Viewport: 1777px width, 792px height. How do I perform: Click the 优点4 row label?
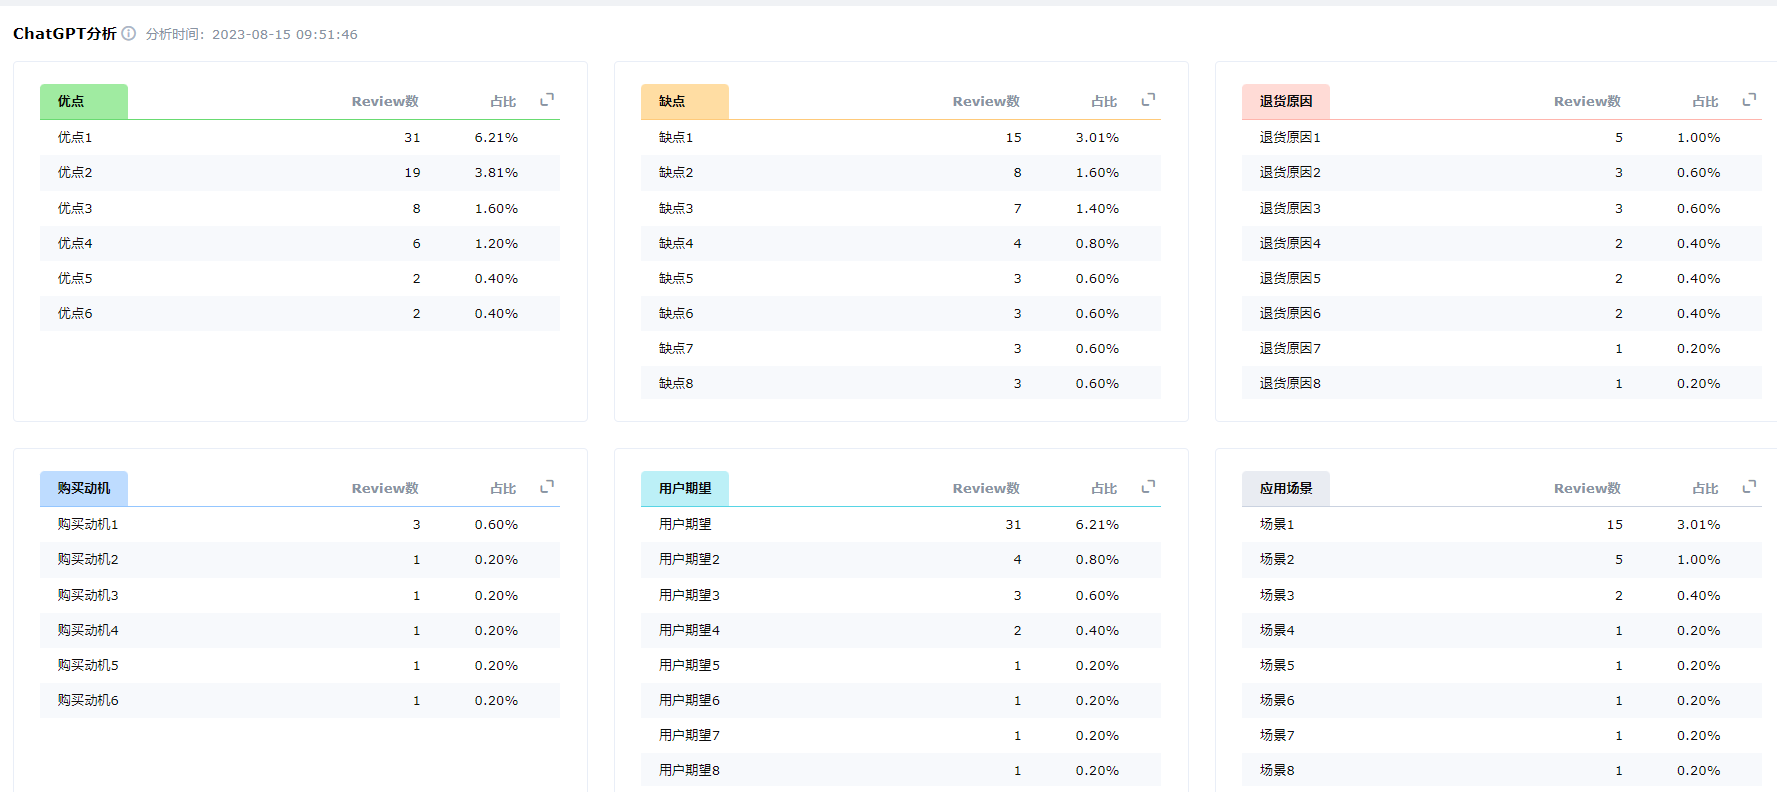coord(75,244)
